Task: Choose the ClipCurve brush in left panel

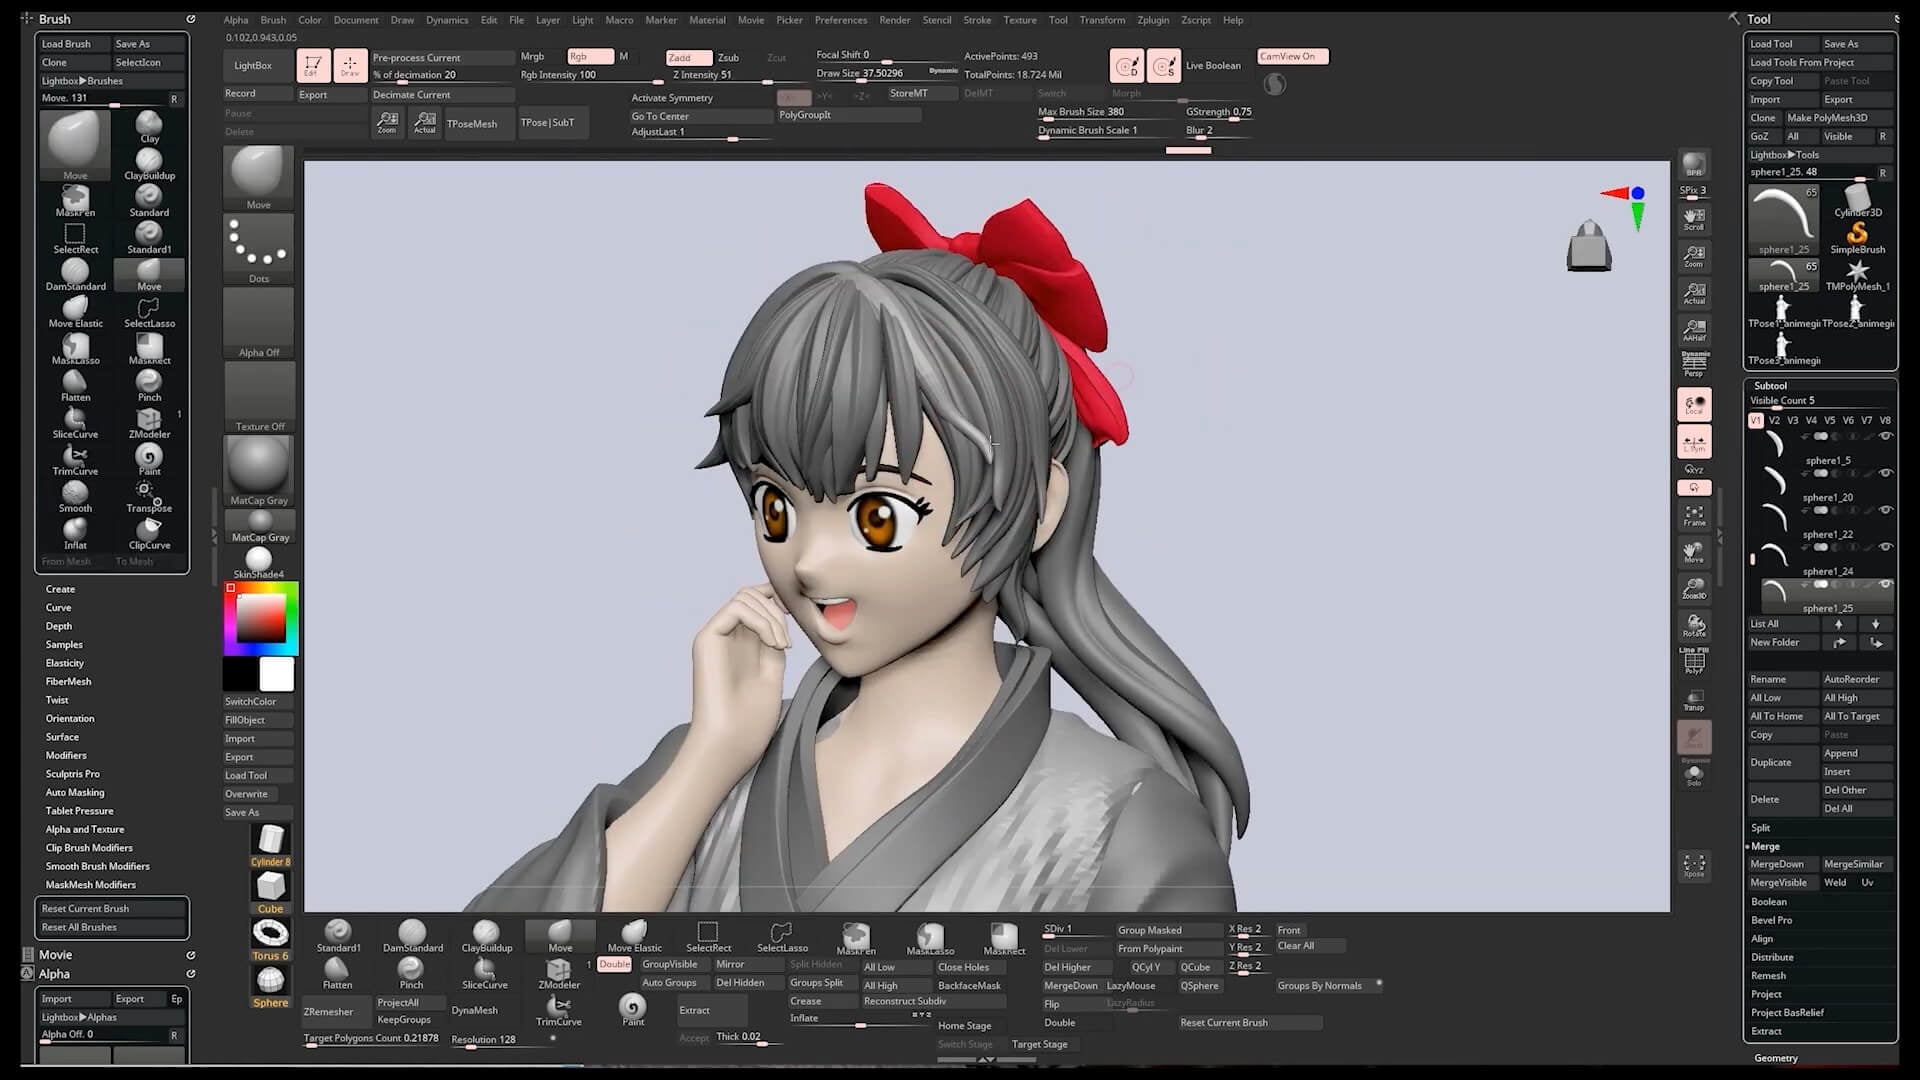Action: pos(149,533)
